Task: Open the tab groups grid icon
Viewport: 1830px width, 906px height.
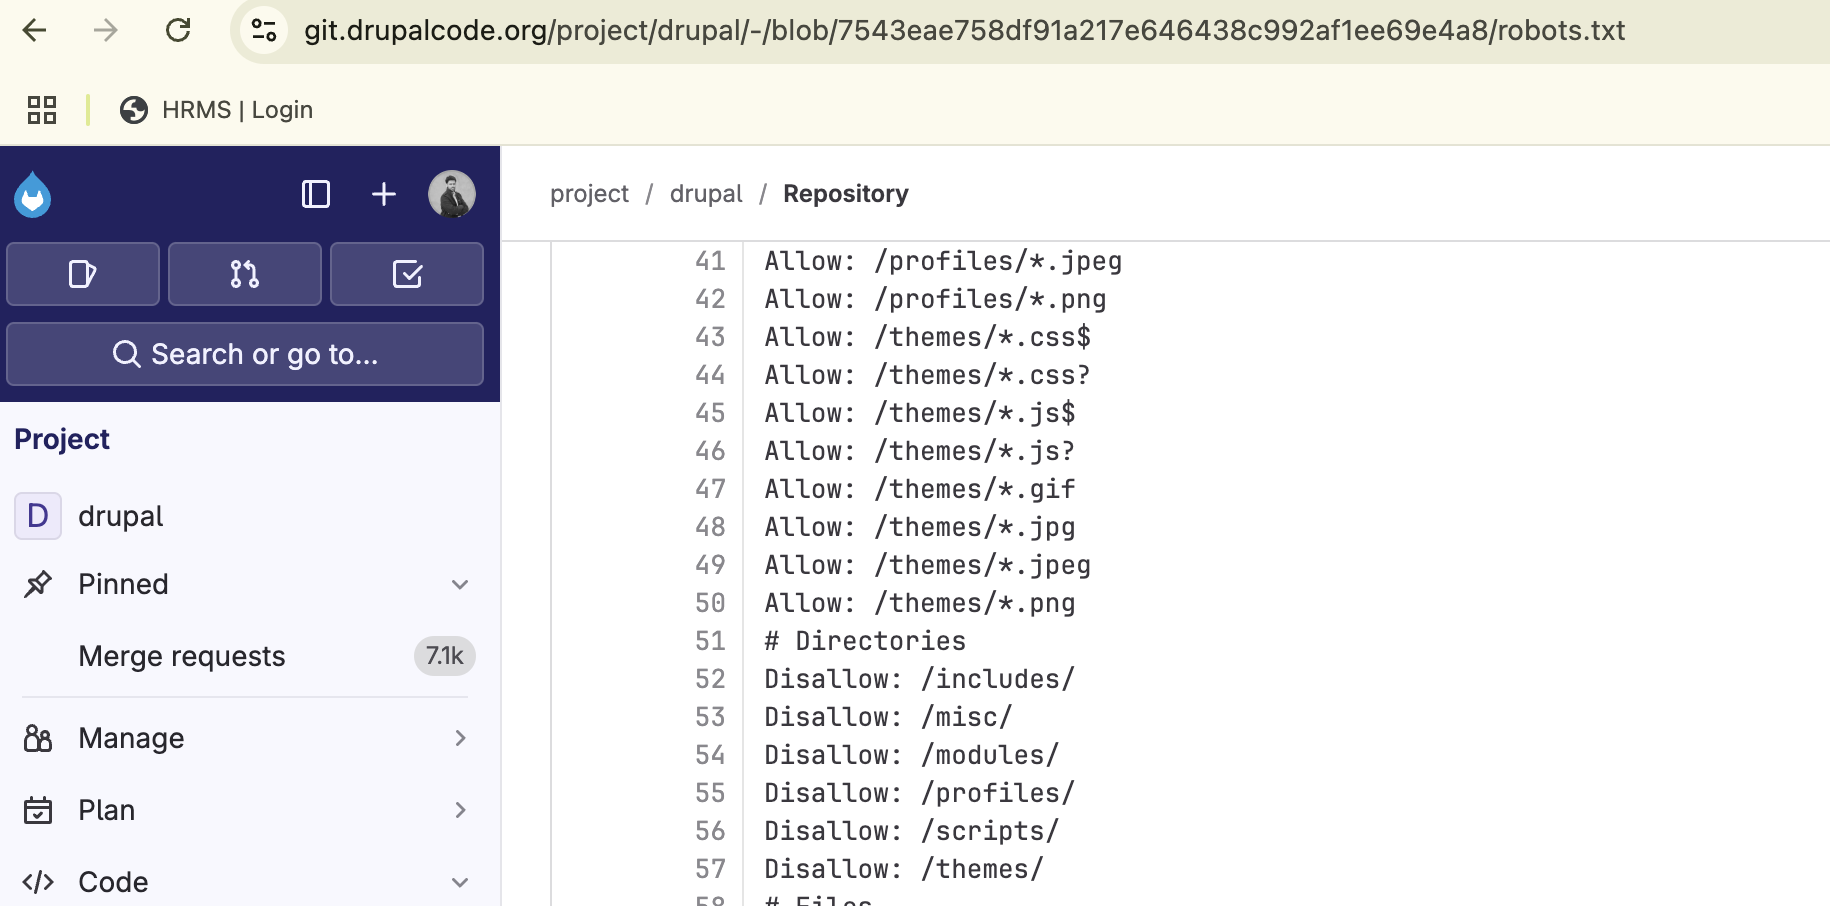Action: (41, 110)
